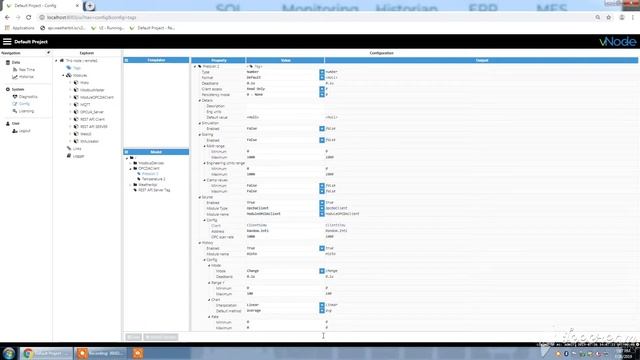Image resolution: width=640 pixels, height=360 pixels.
Task: Expand the ModbusDevices folder
Action: 131,163
